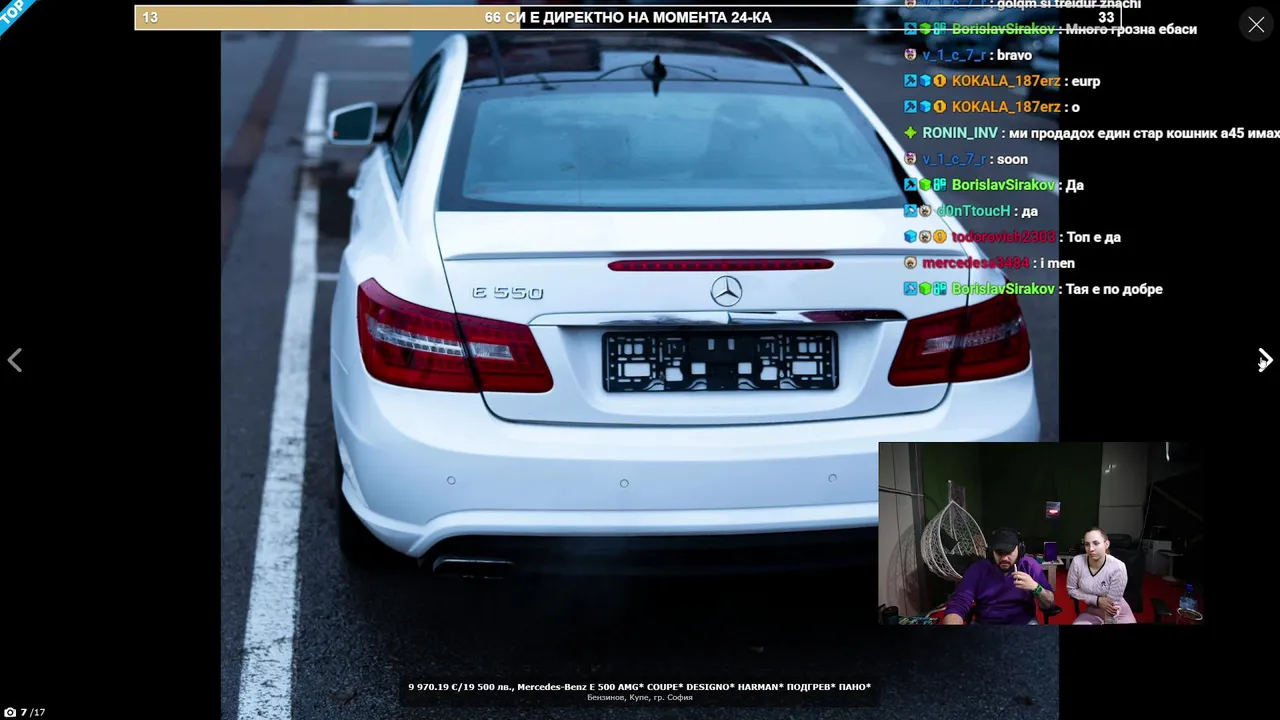The image size is (1280, 720).
Task: Open d0nTtoucH's chat username
Action: click(973, 211)
